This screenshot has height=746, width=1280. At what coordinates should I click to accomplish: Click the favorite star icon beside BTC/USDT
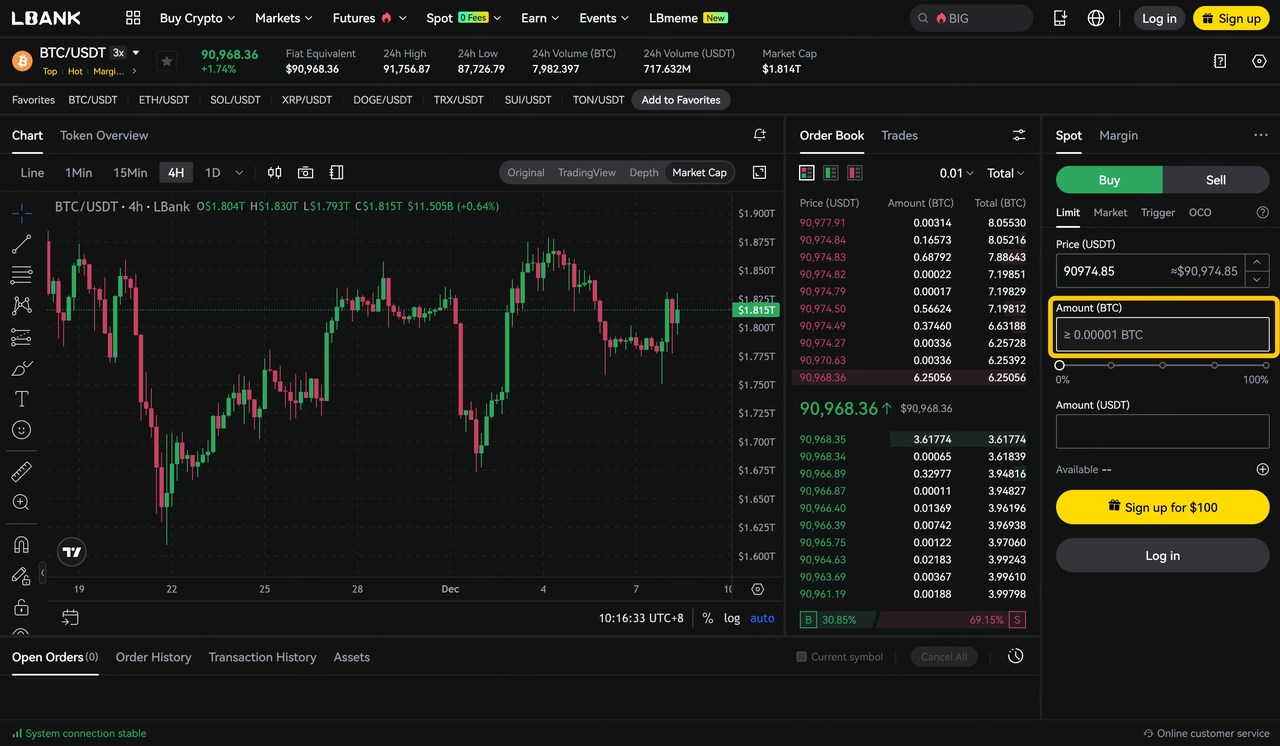[167, 62]
